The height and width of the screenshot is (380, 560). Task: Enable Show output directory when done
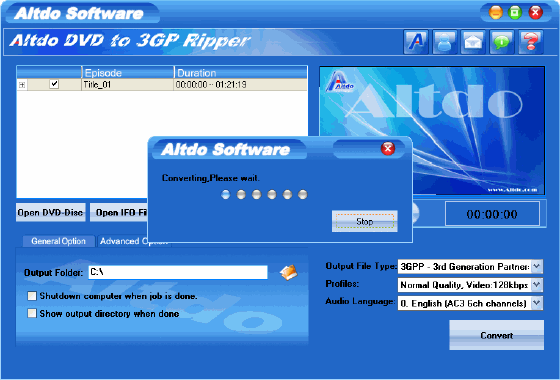[32, 313]
